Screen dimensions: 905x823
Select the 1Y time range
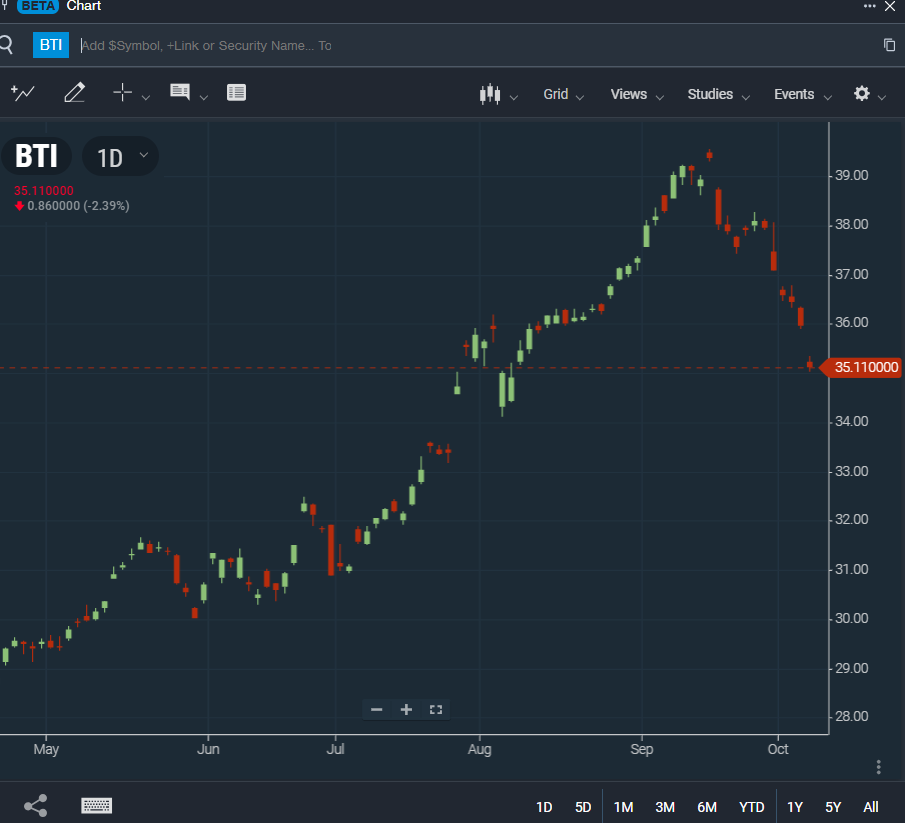point(795,807)
